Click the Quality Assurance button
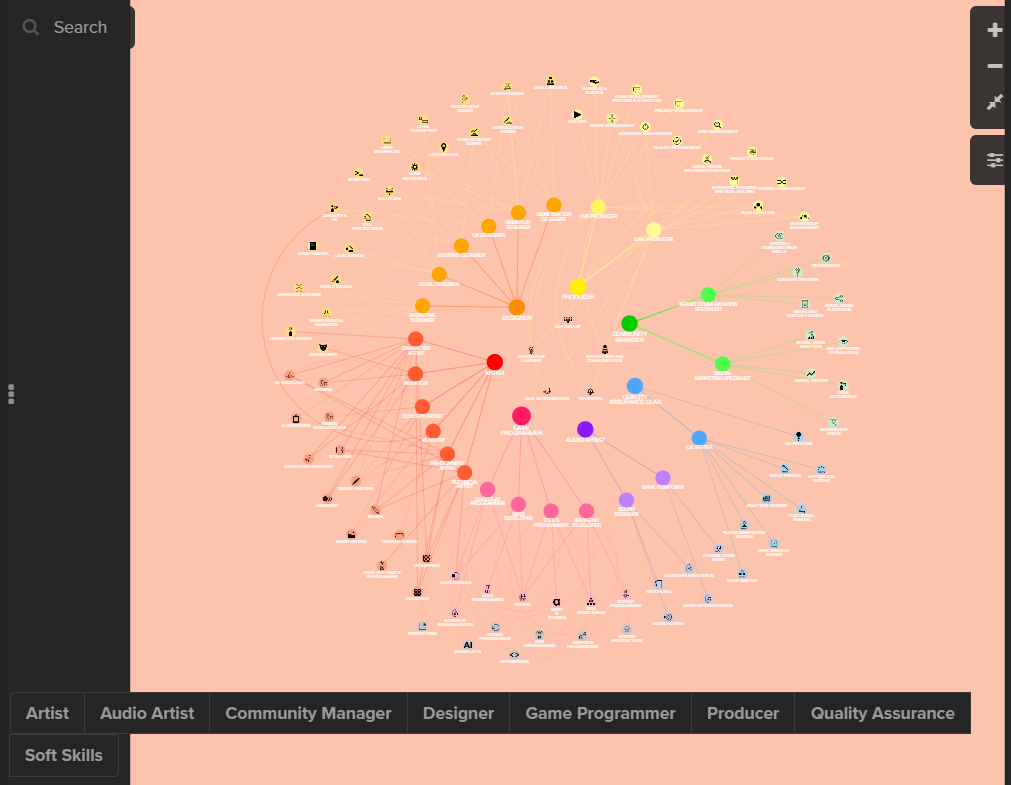 (882, 713)
